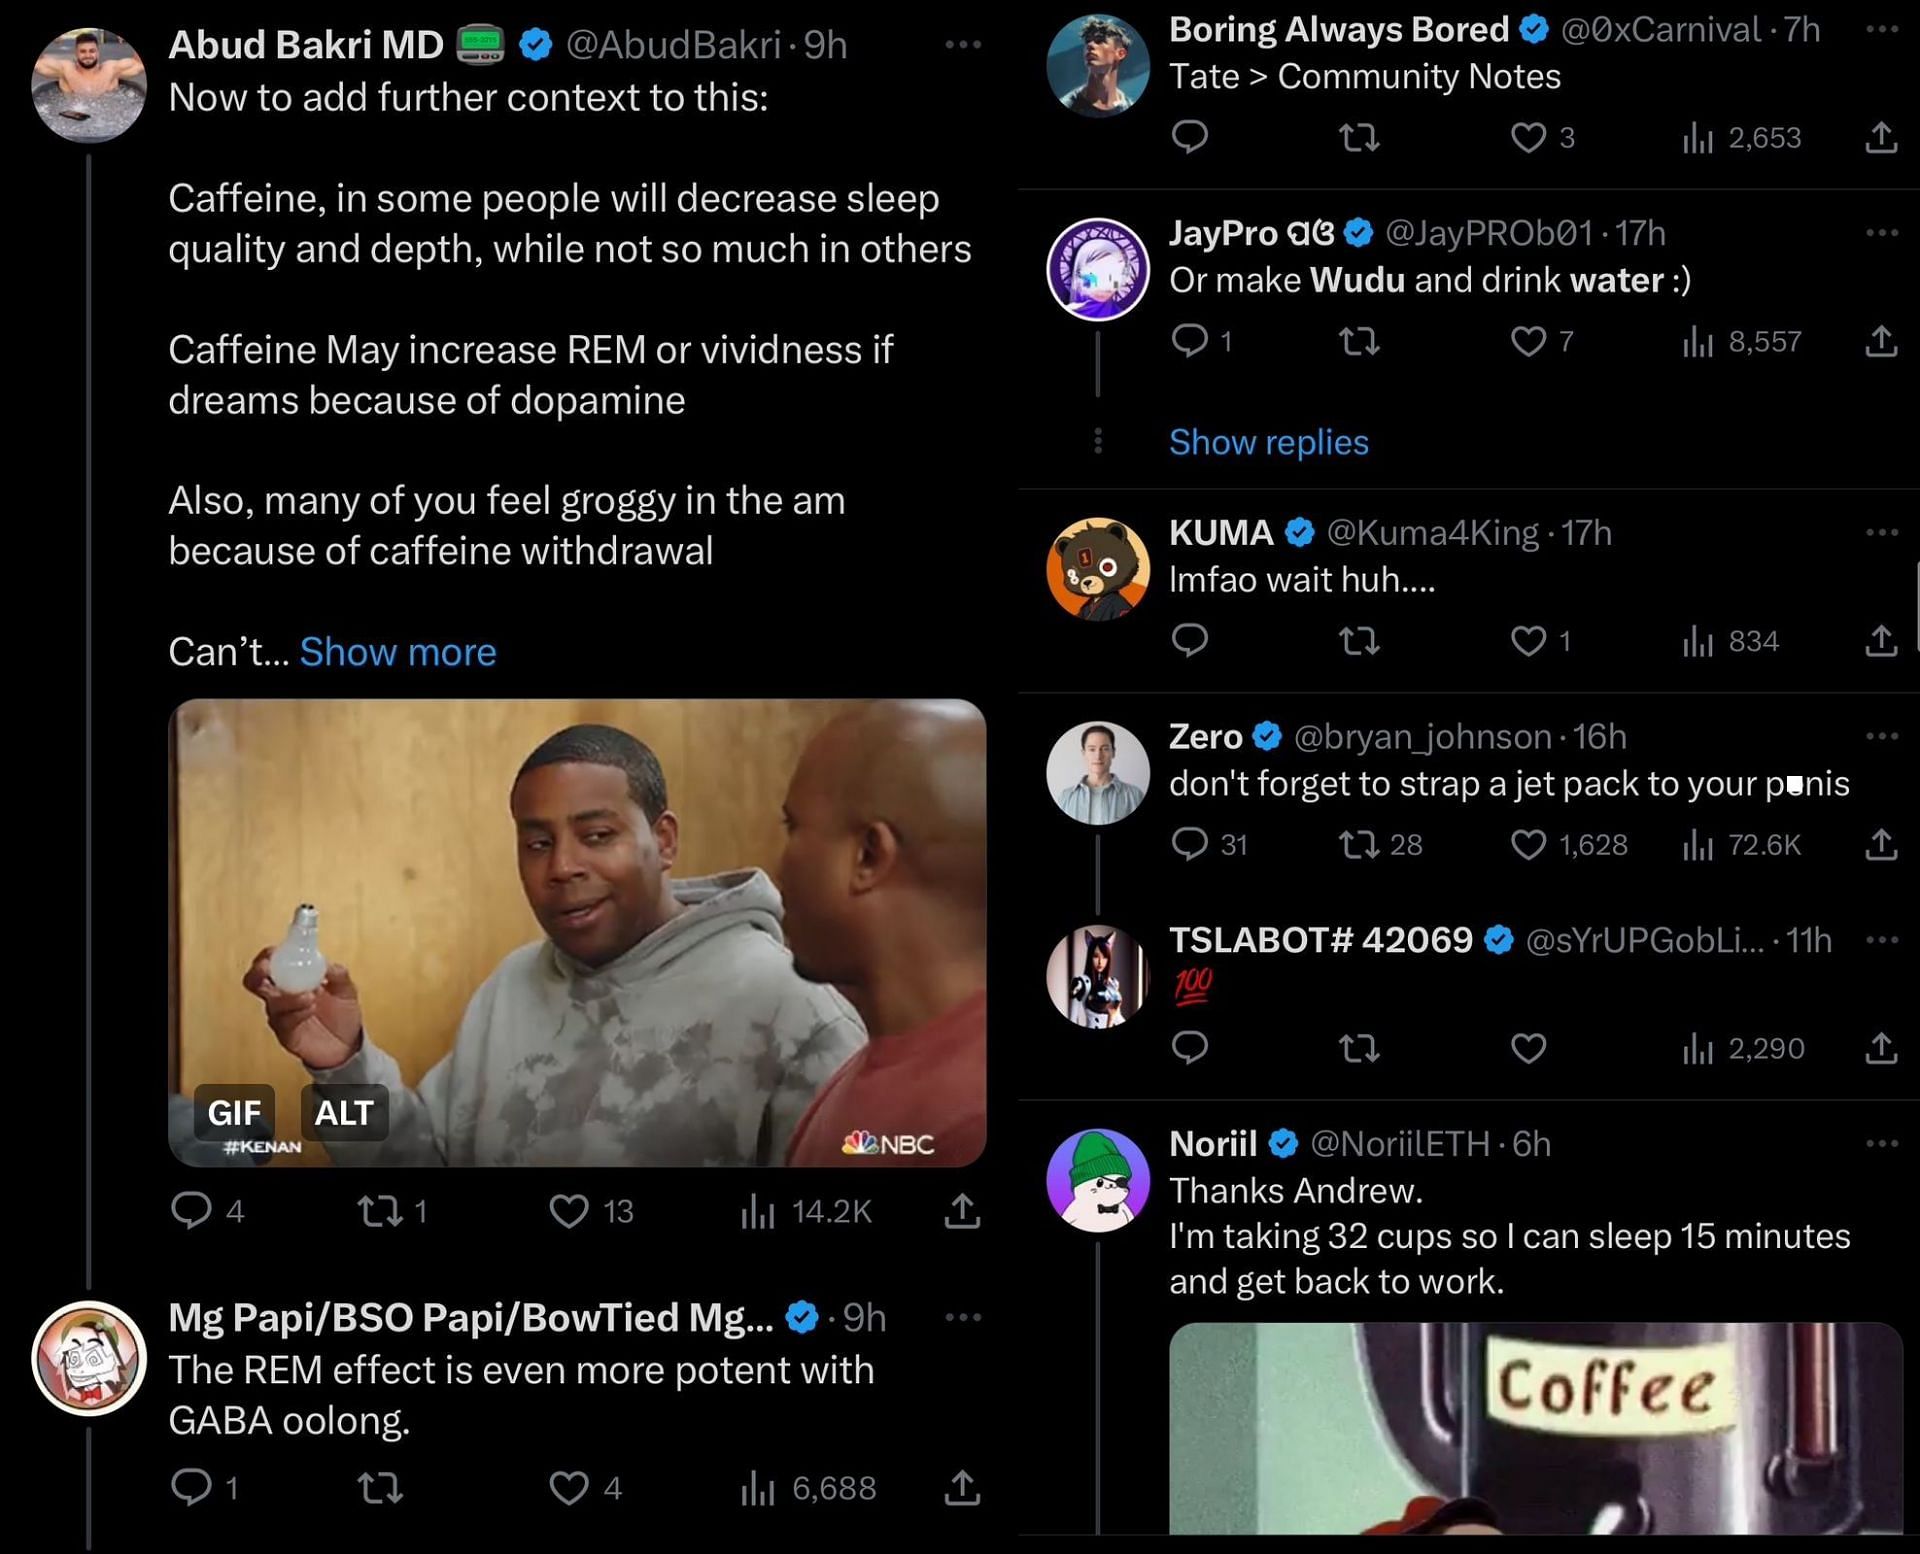Reply to Mg Papi's GABA oolong tweet
1920x1554 pixels.
191,1488
